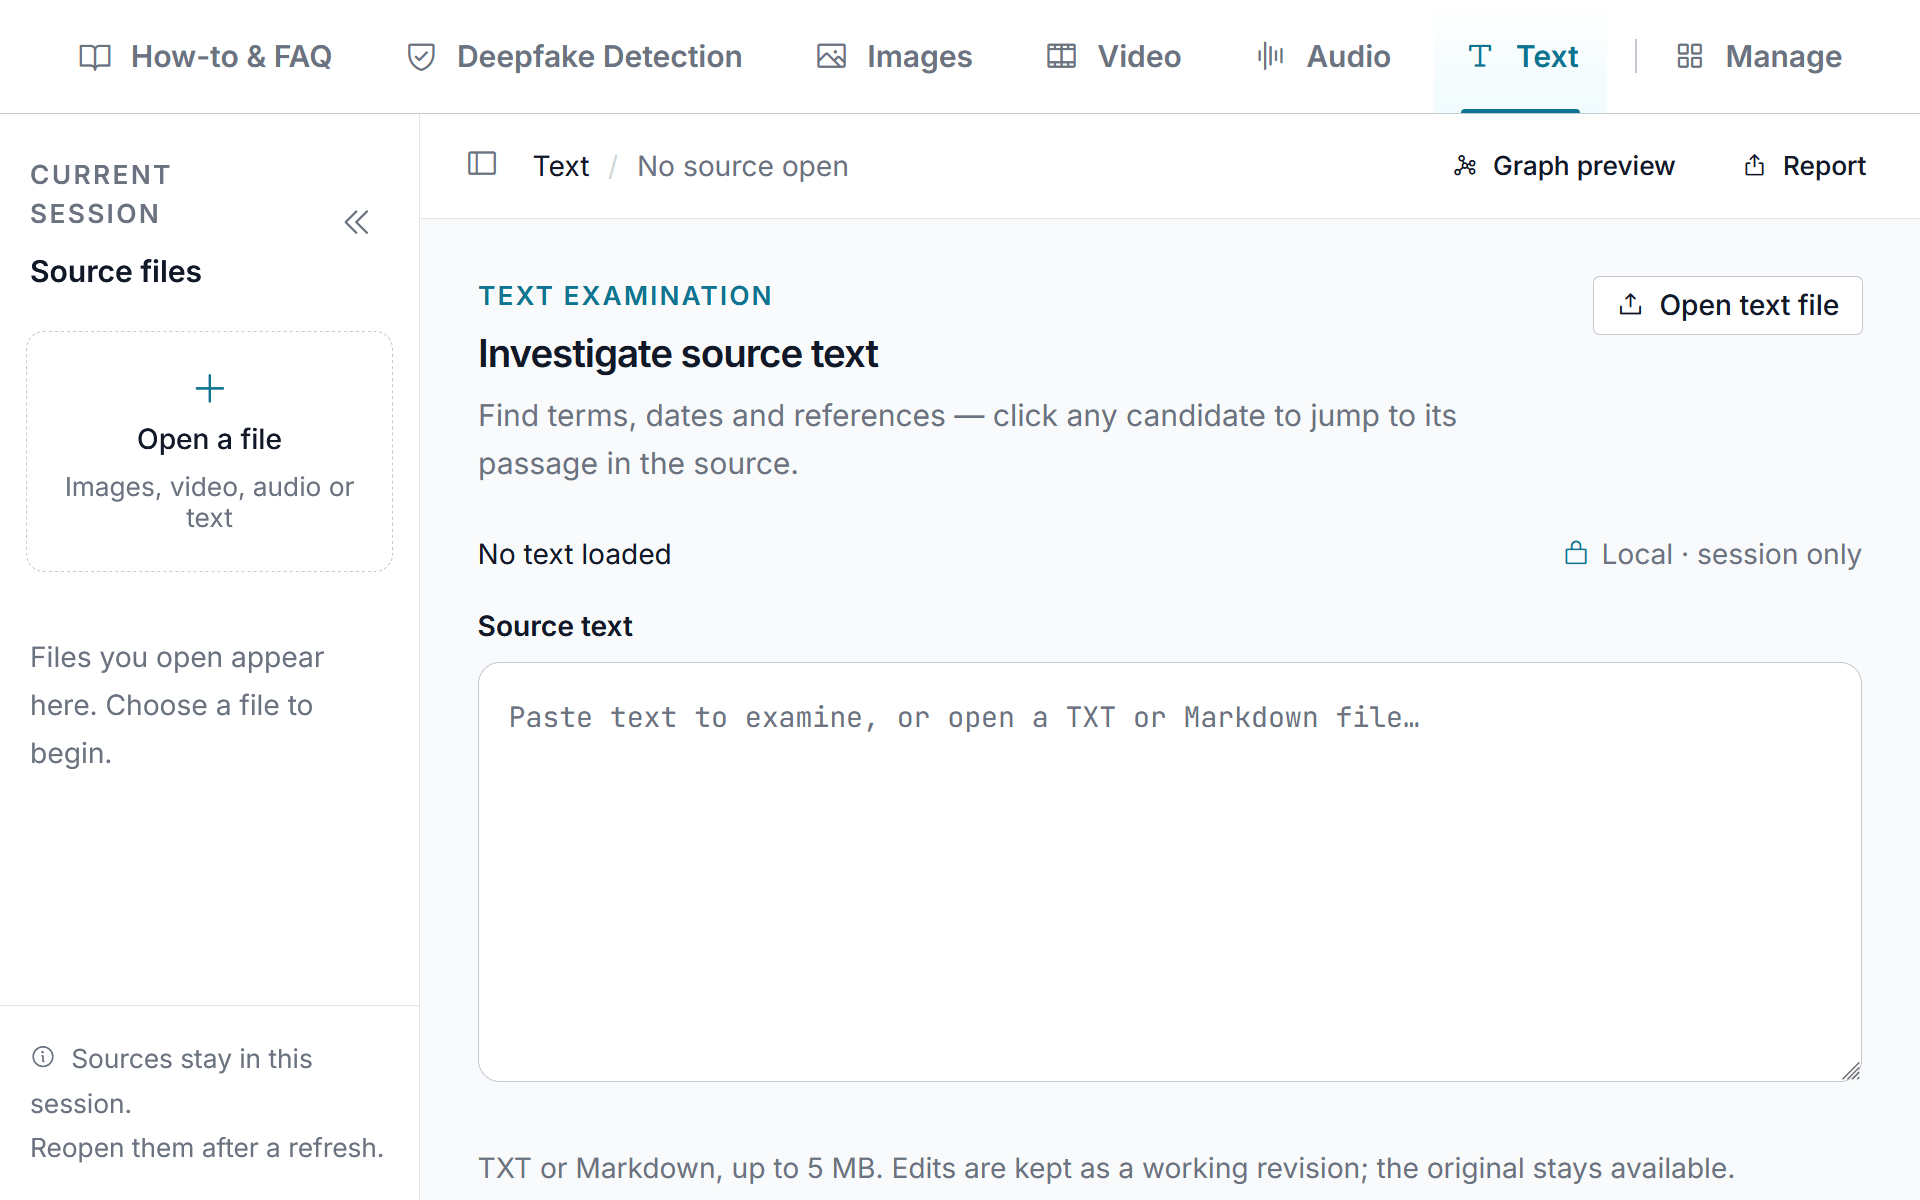This screenshot has height=1200, width=1920.
Task: Click the Open a file label
Action: (209, 439)
